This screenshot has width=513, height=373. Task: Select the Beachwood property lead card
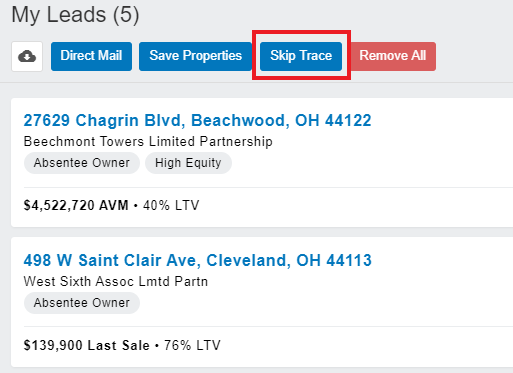coord(262,163)
